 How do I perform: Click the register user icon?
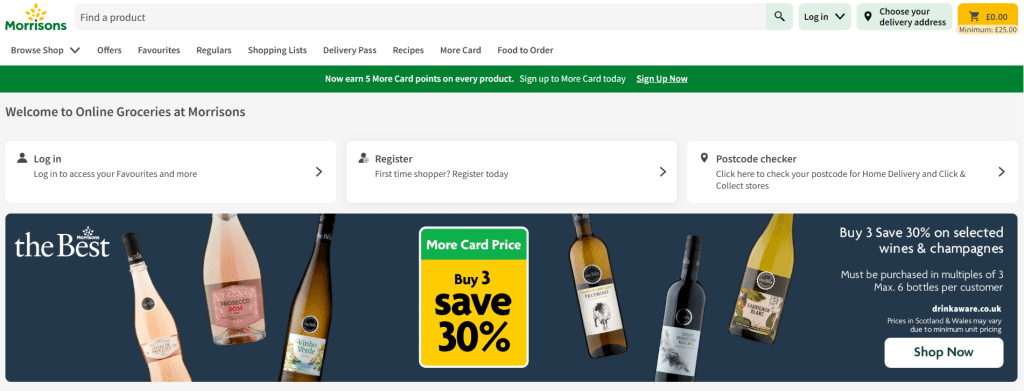point(364,158)
